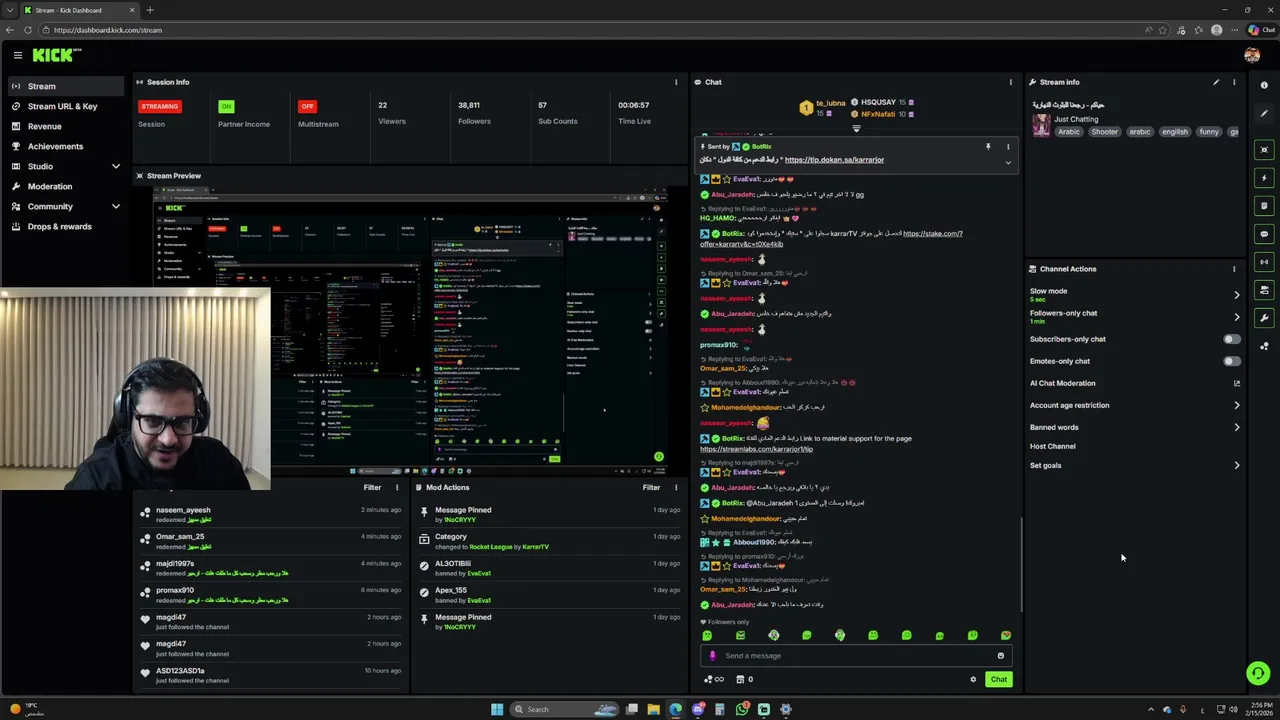Click the funny stream tag
The width and height of the screenshot is (1280, 720).
coord(1209,132)
